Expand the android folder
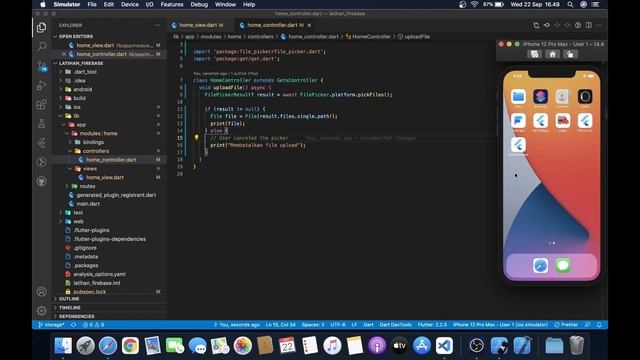Viewport: 640px width, 360px height. 82,89
